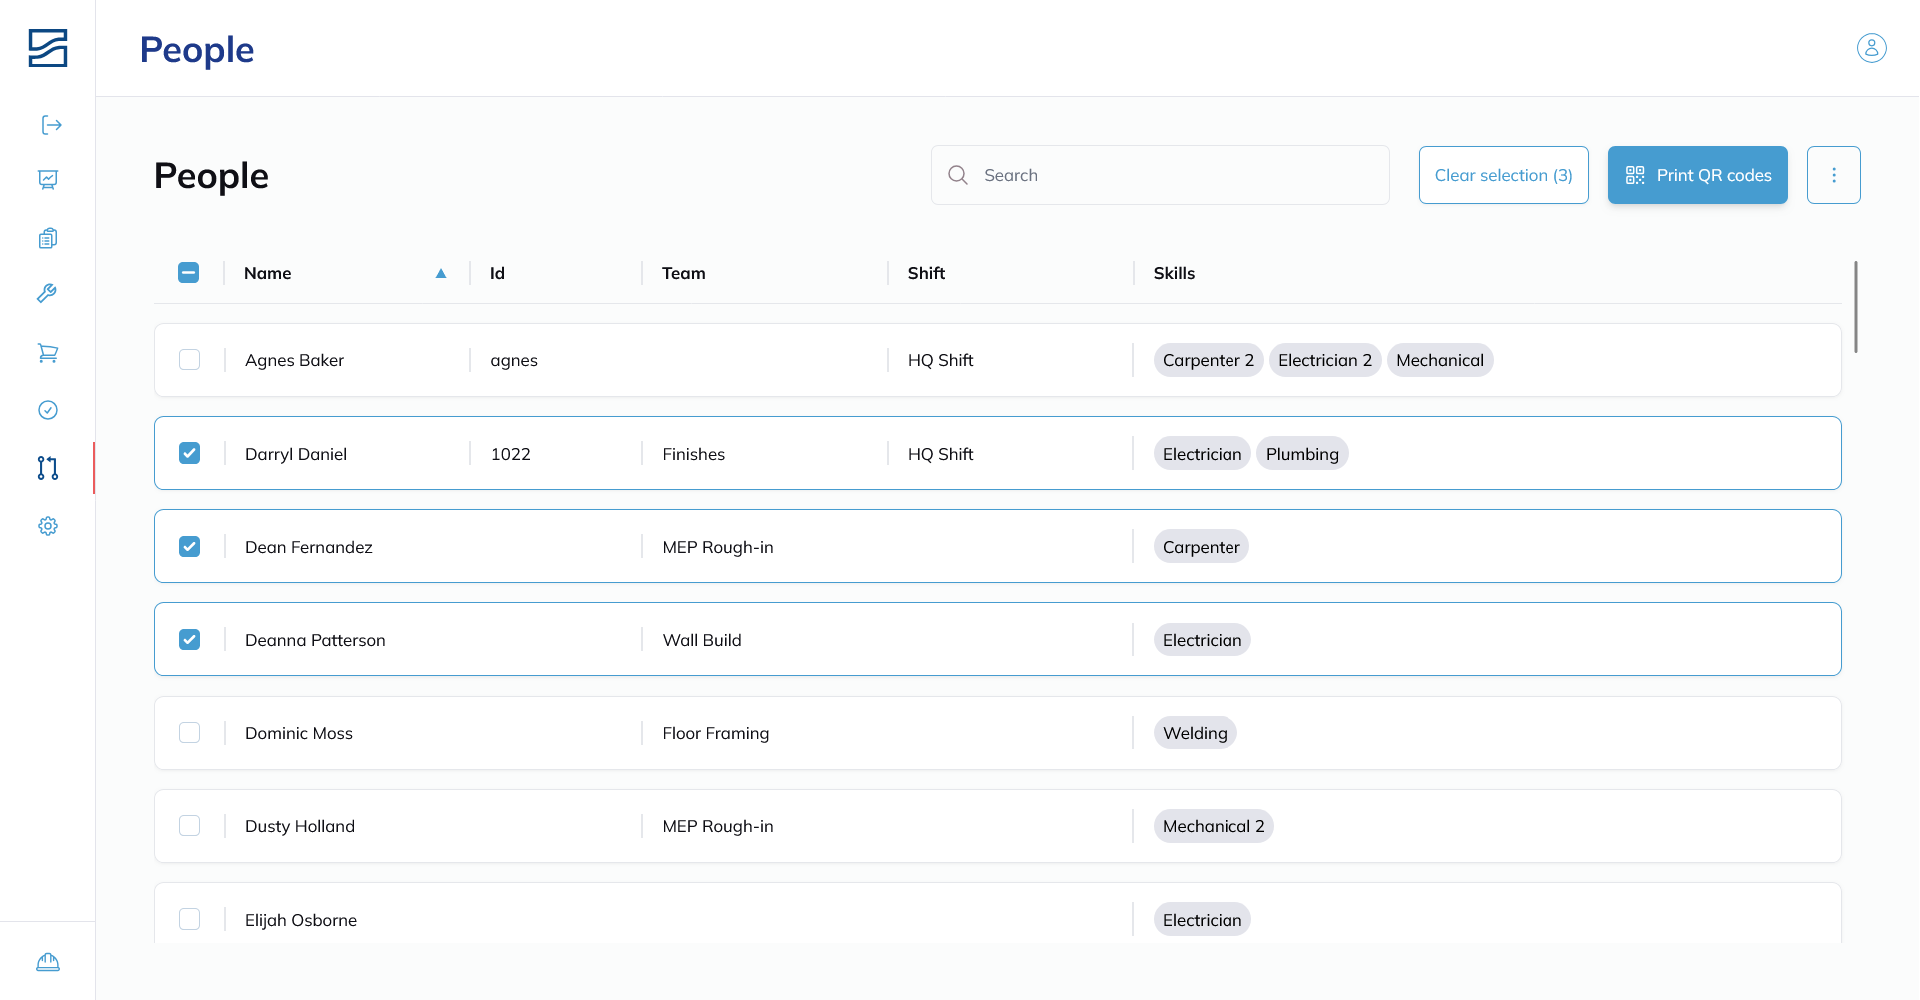Check the Elijah Osborne row checkbox

[x=189, y=919]
